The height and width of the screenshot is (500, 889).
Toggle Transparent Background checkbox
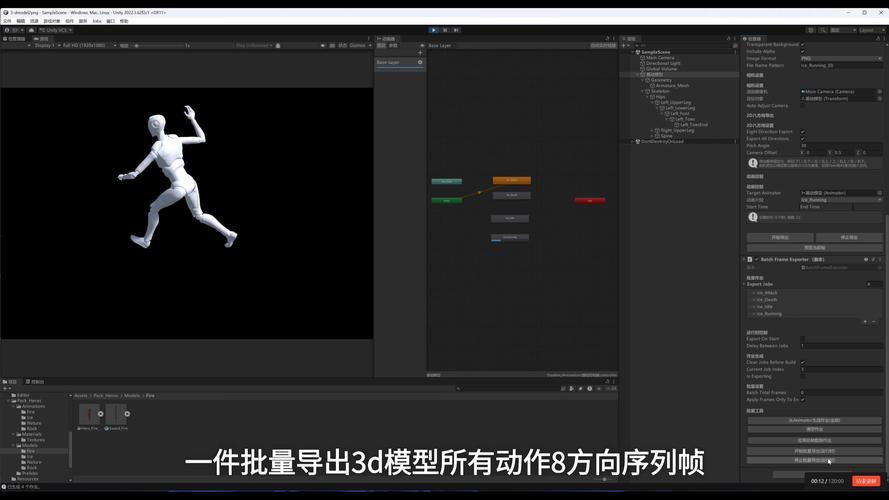pyautogui.click(x=802, y=44)
